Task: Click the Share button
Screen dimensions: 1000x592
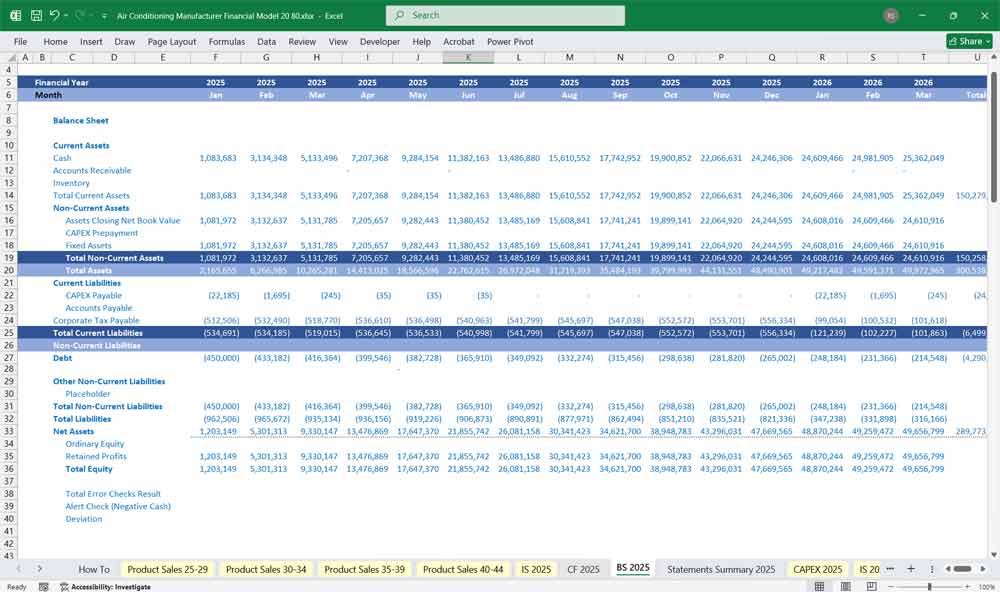Action: click(970, 41)
